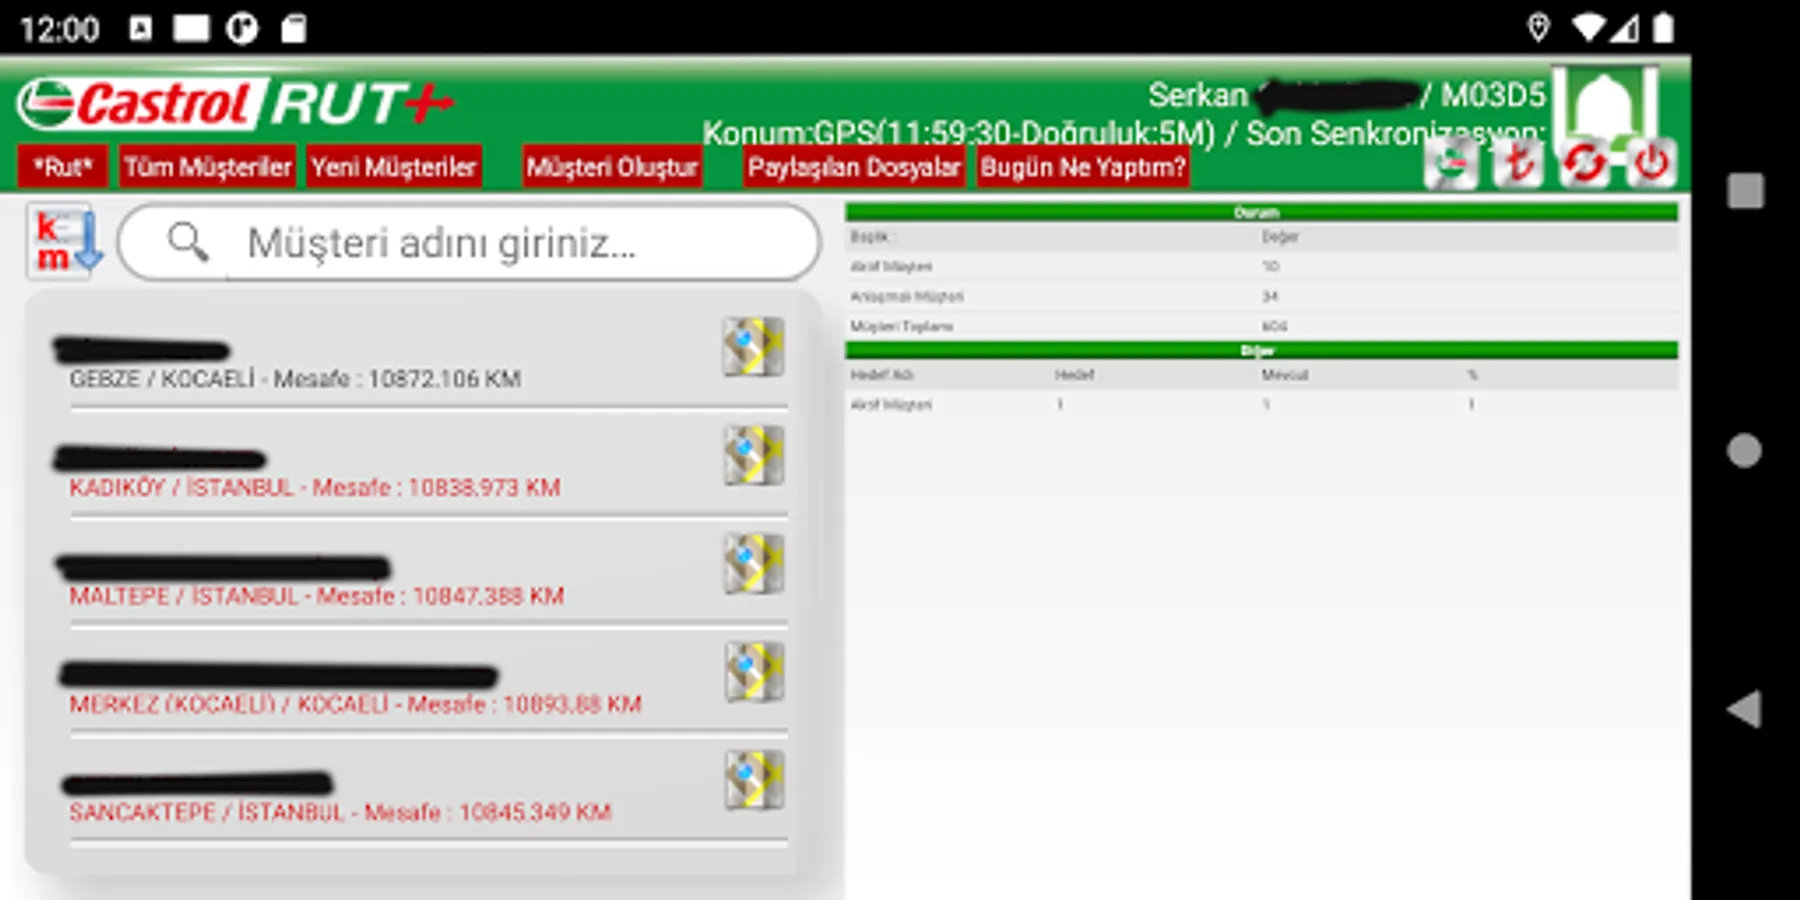Select the Müşteri Oluştur tab

click(612, 167)
